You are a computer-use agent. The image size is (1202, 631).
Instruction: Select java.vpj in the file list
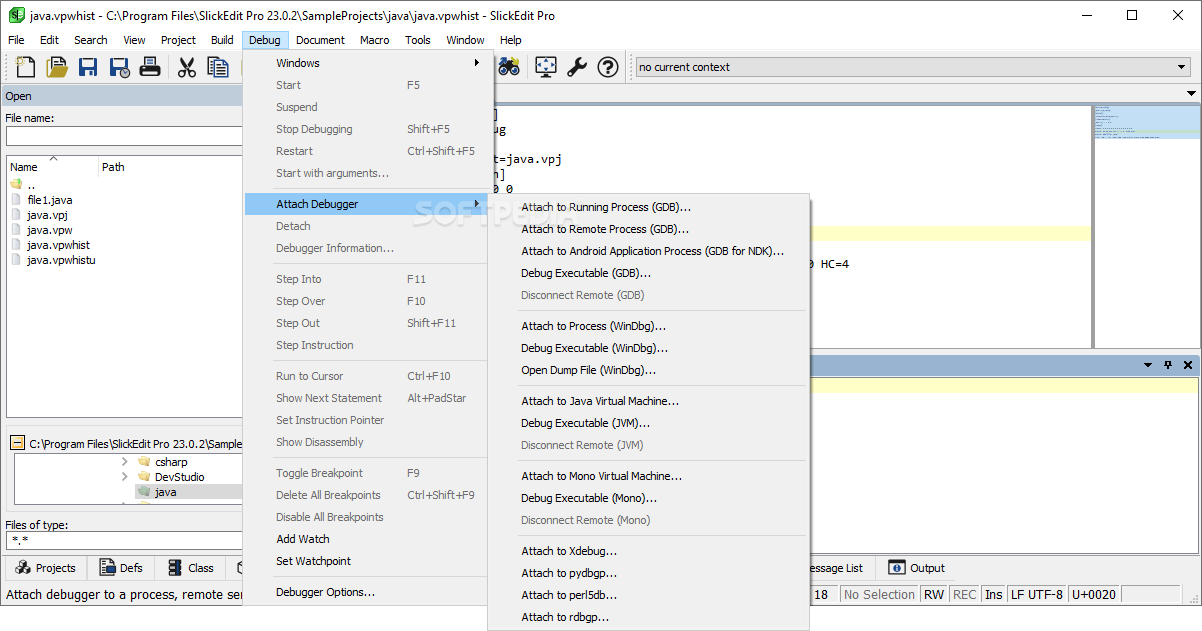[x=47, y=215]
